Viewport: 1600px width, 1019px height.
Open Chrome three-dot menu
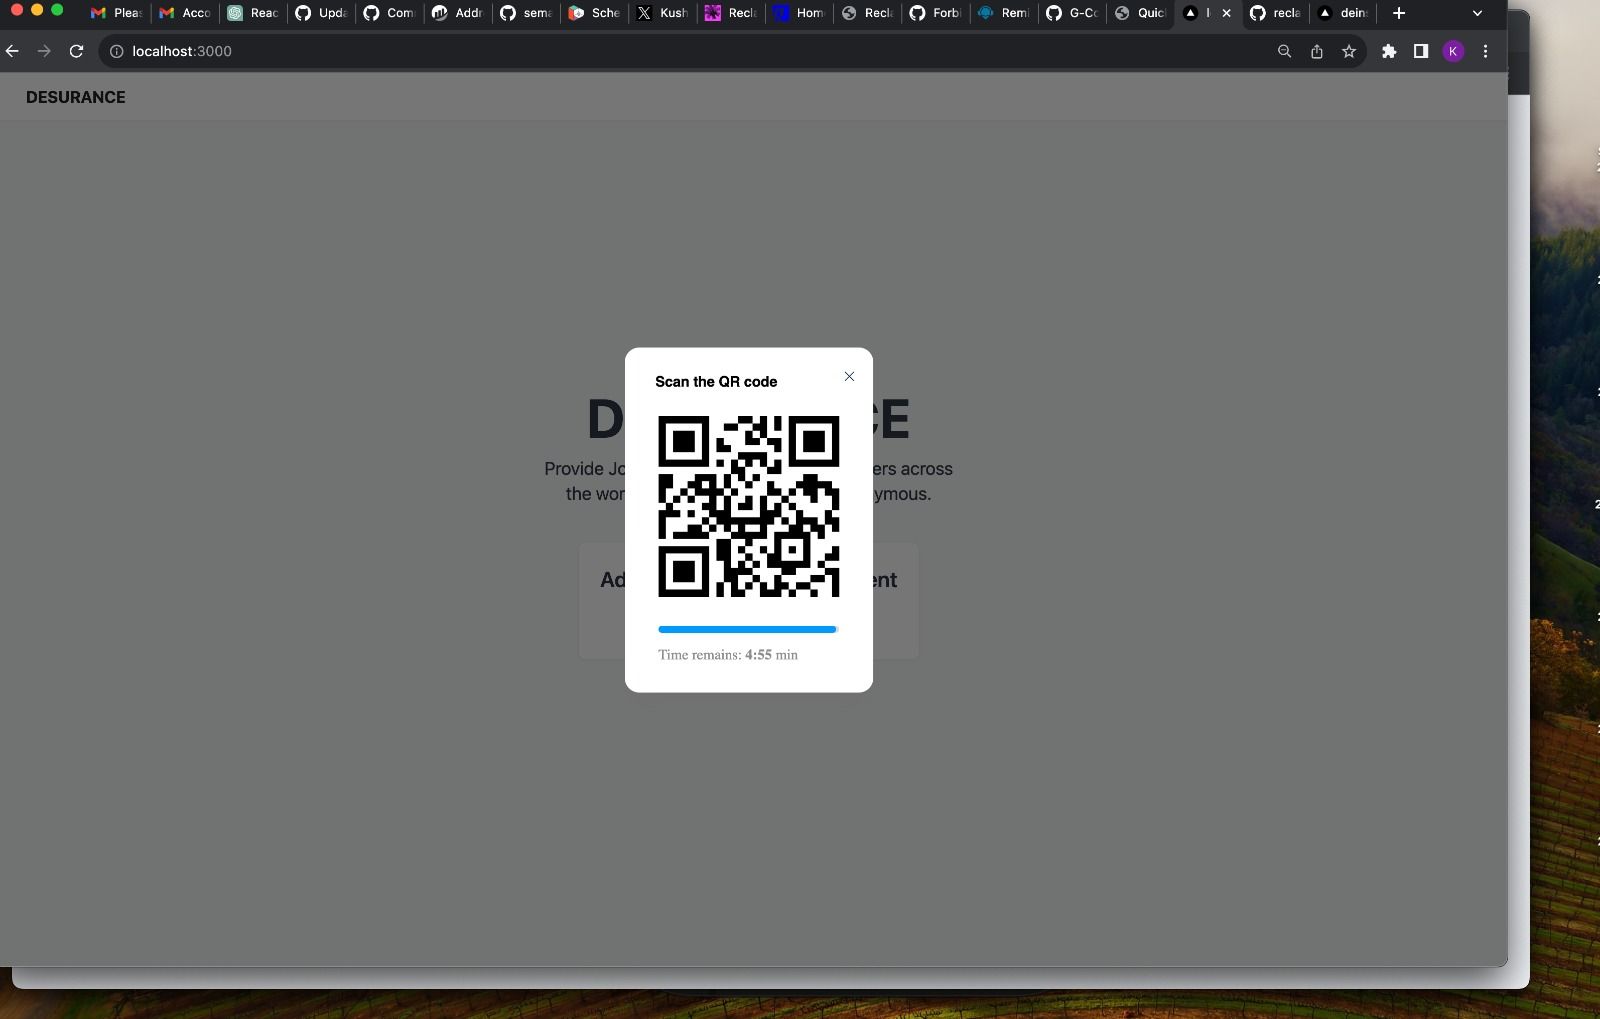1485,51
